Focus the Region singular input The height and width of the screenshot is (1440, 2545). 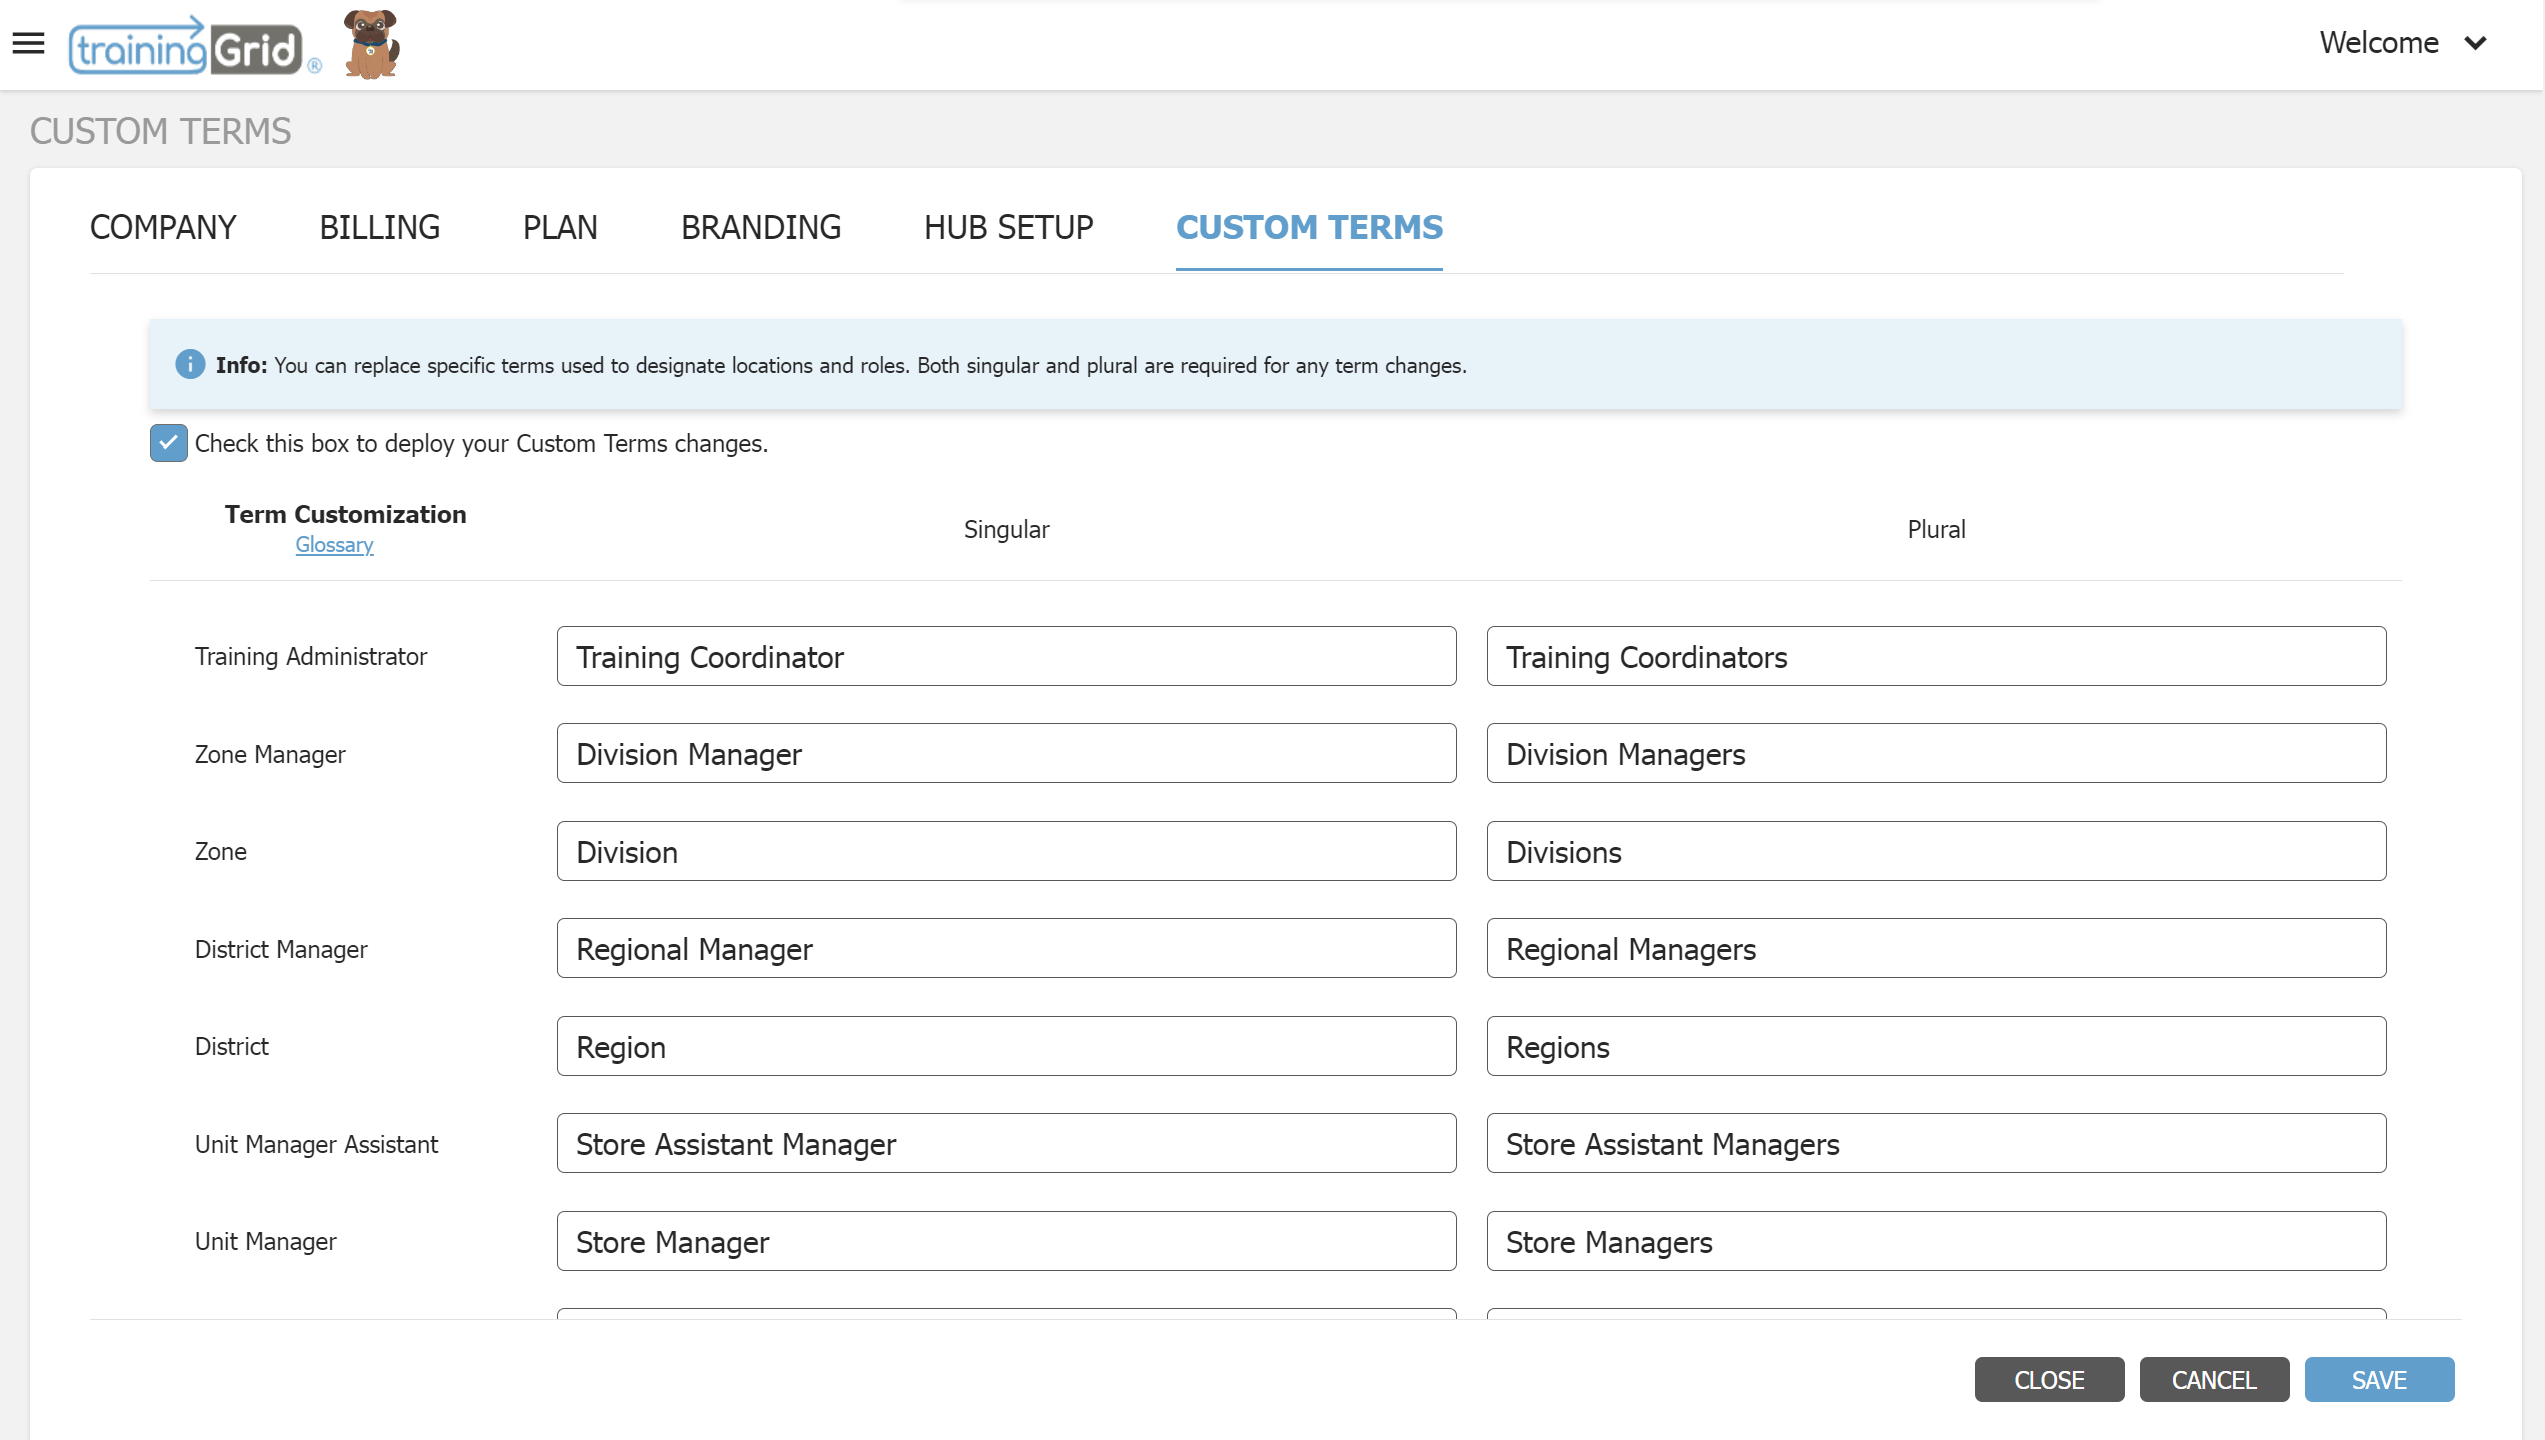point(1006,1047)
